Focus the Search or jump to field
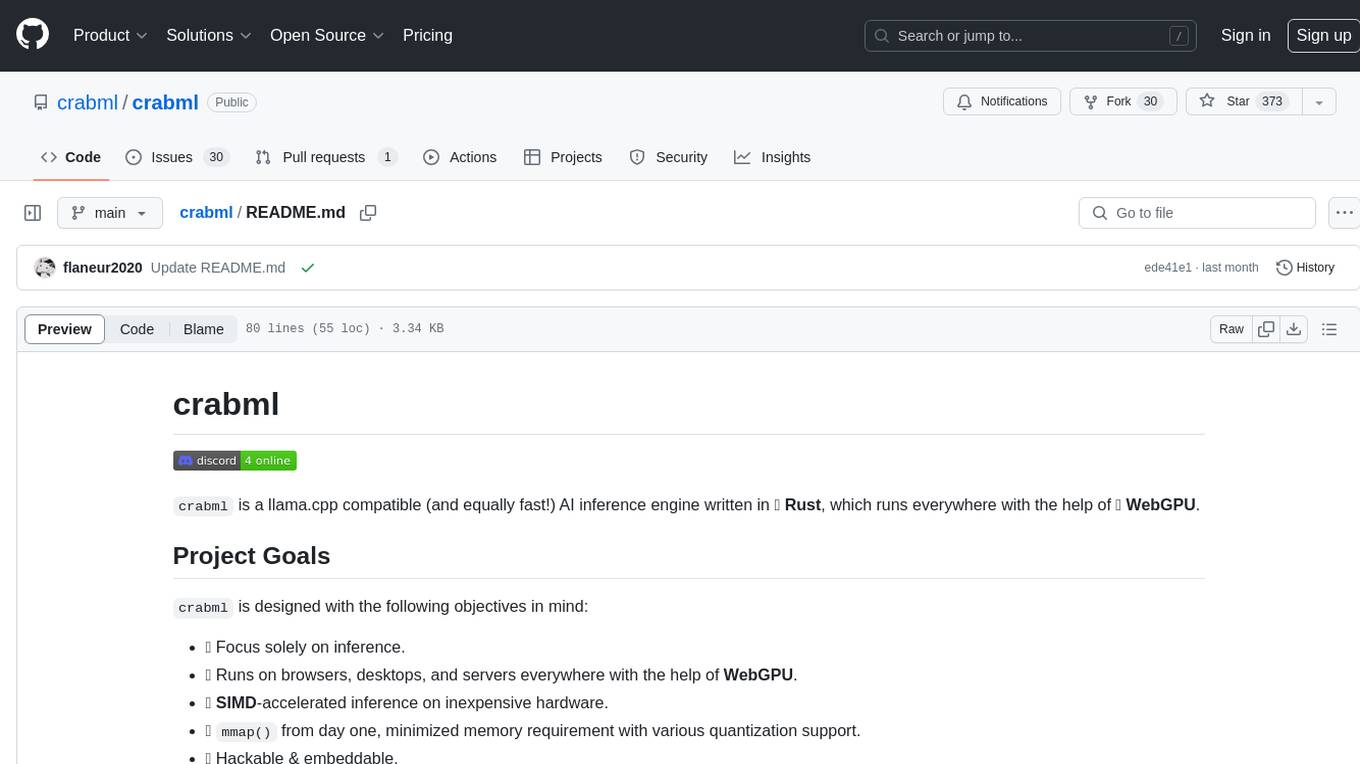Viewport: 1360px width, 764px height. (x=1030, y=35)
